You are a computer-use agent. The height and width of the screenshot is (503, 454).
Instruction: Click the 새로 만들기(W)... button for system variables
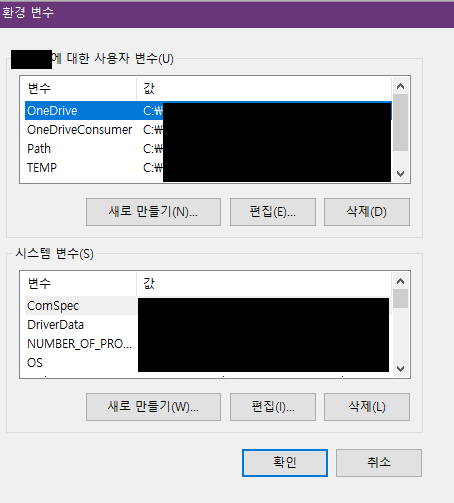(153, 407)
